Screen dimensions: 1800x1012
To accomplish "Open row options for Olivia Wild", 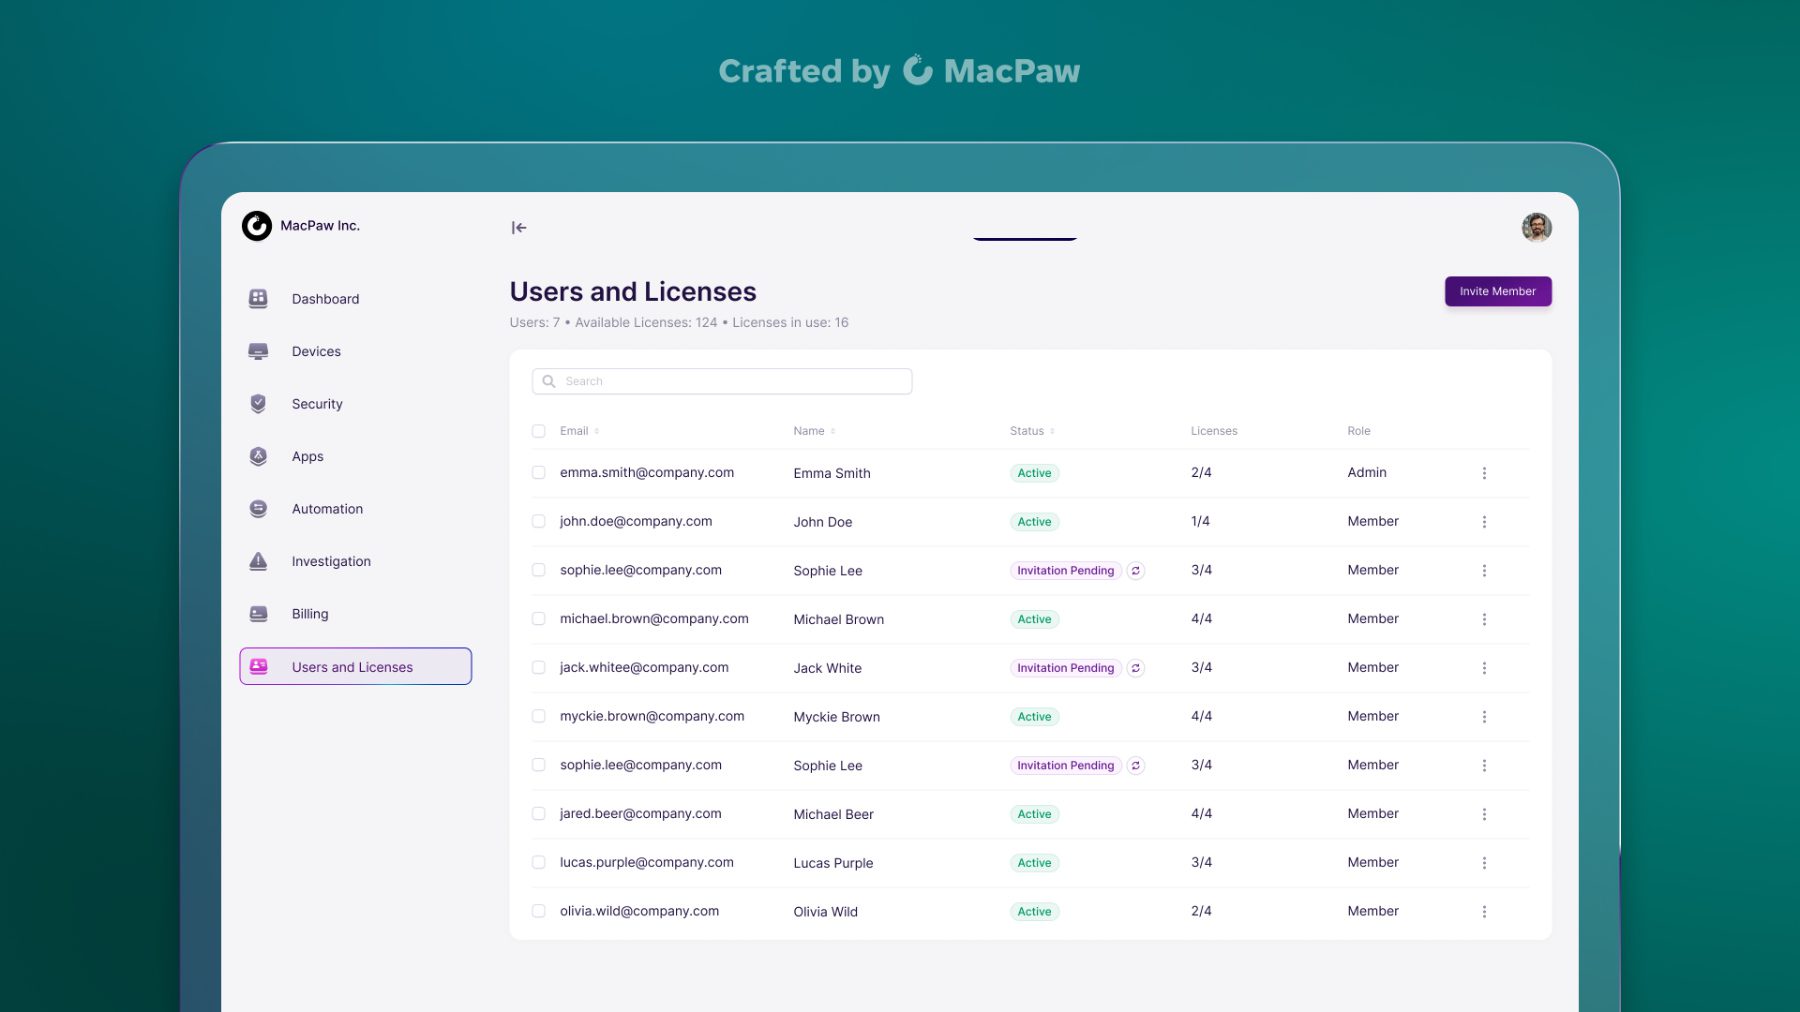I will pyautogui.click(x=1484, y=912).
